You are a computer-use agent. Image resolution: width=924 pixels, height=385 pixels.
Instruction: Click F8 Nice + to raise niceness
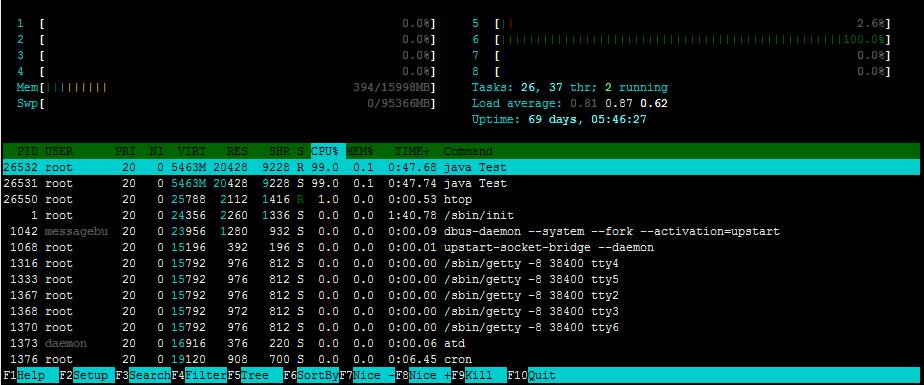point(423,376)
